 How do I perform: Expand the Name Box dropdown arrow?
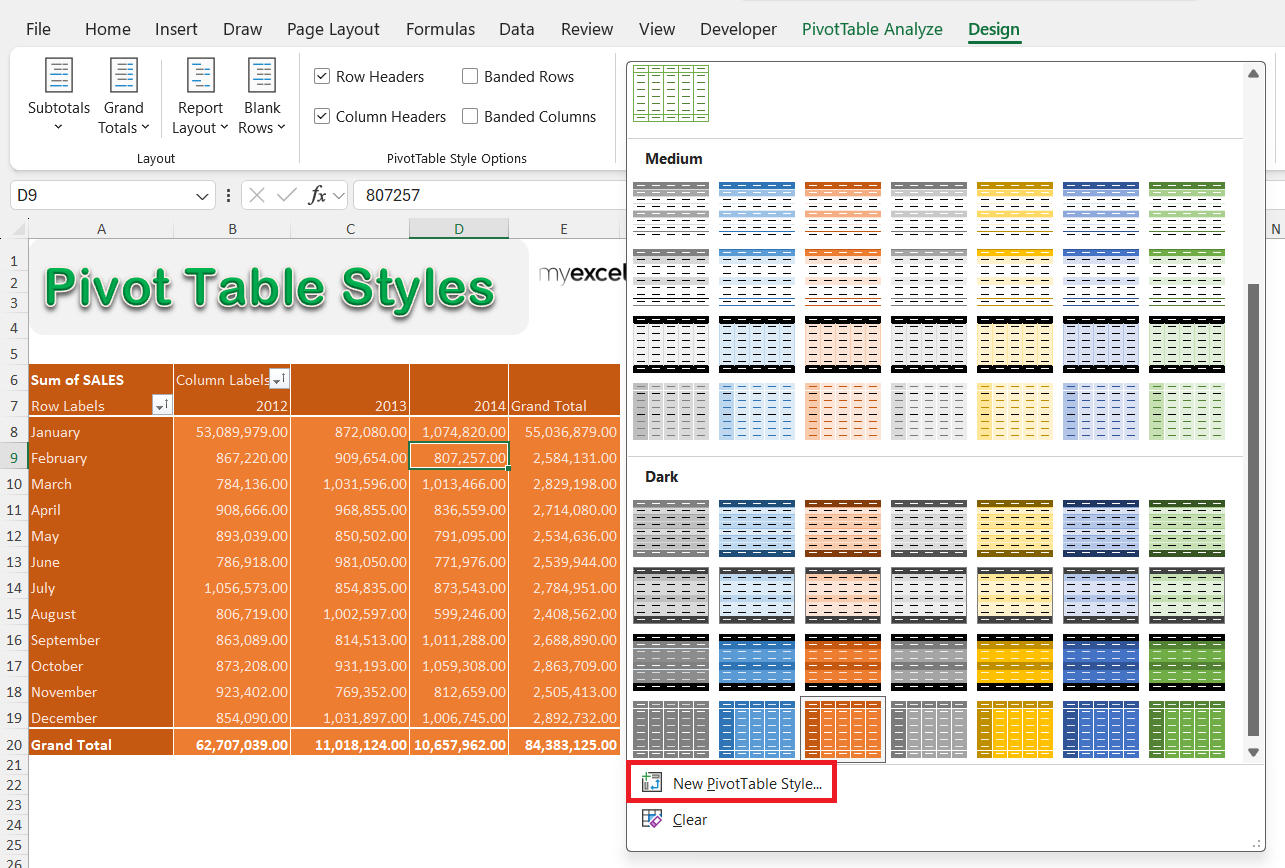click(203, 196)
